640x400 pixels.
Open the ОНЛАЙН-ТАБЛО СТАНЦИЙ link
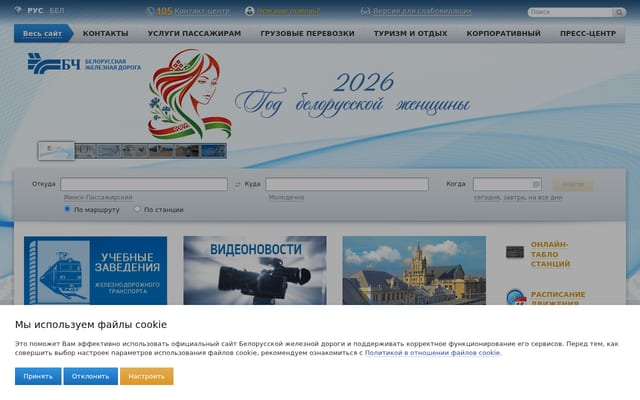550,254
